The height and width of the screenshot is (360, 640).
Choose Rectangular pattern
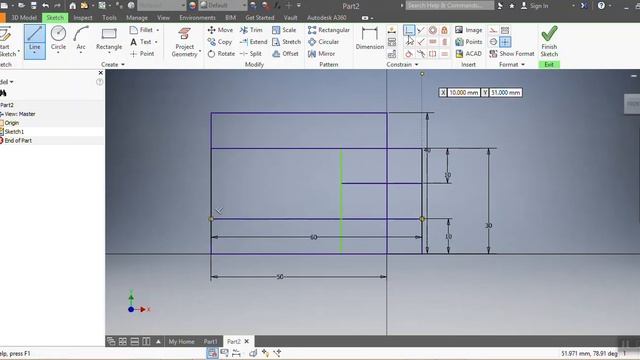[329, 30]
